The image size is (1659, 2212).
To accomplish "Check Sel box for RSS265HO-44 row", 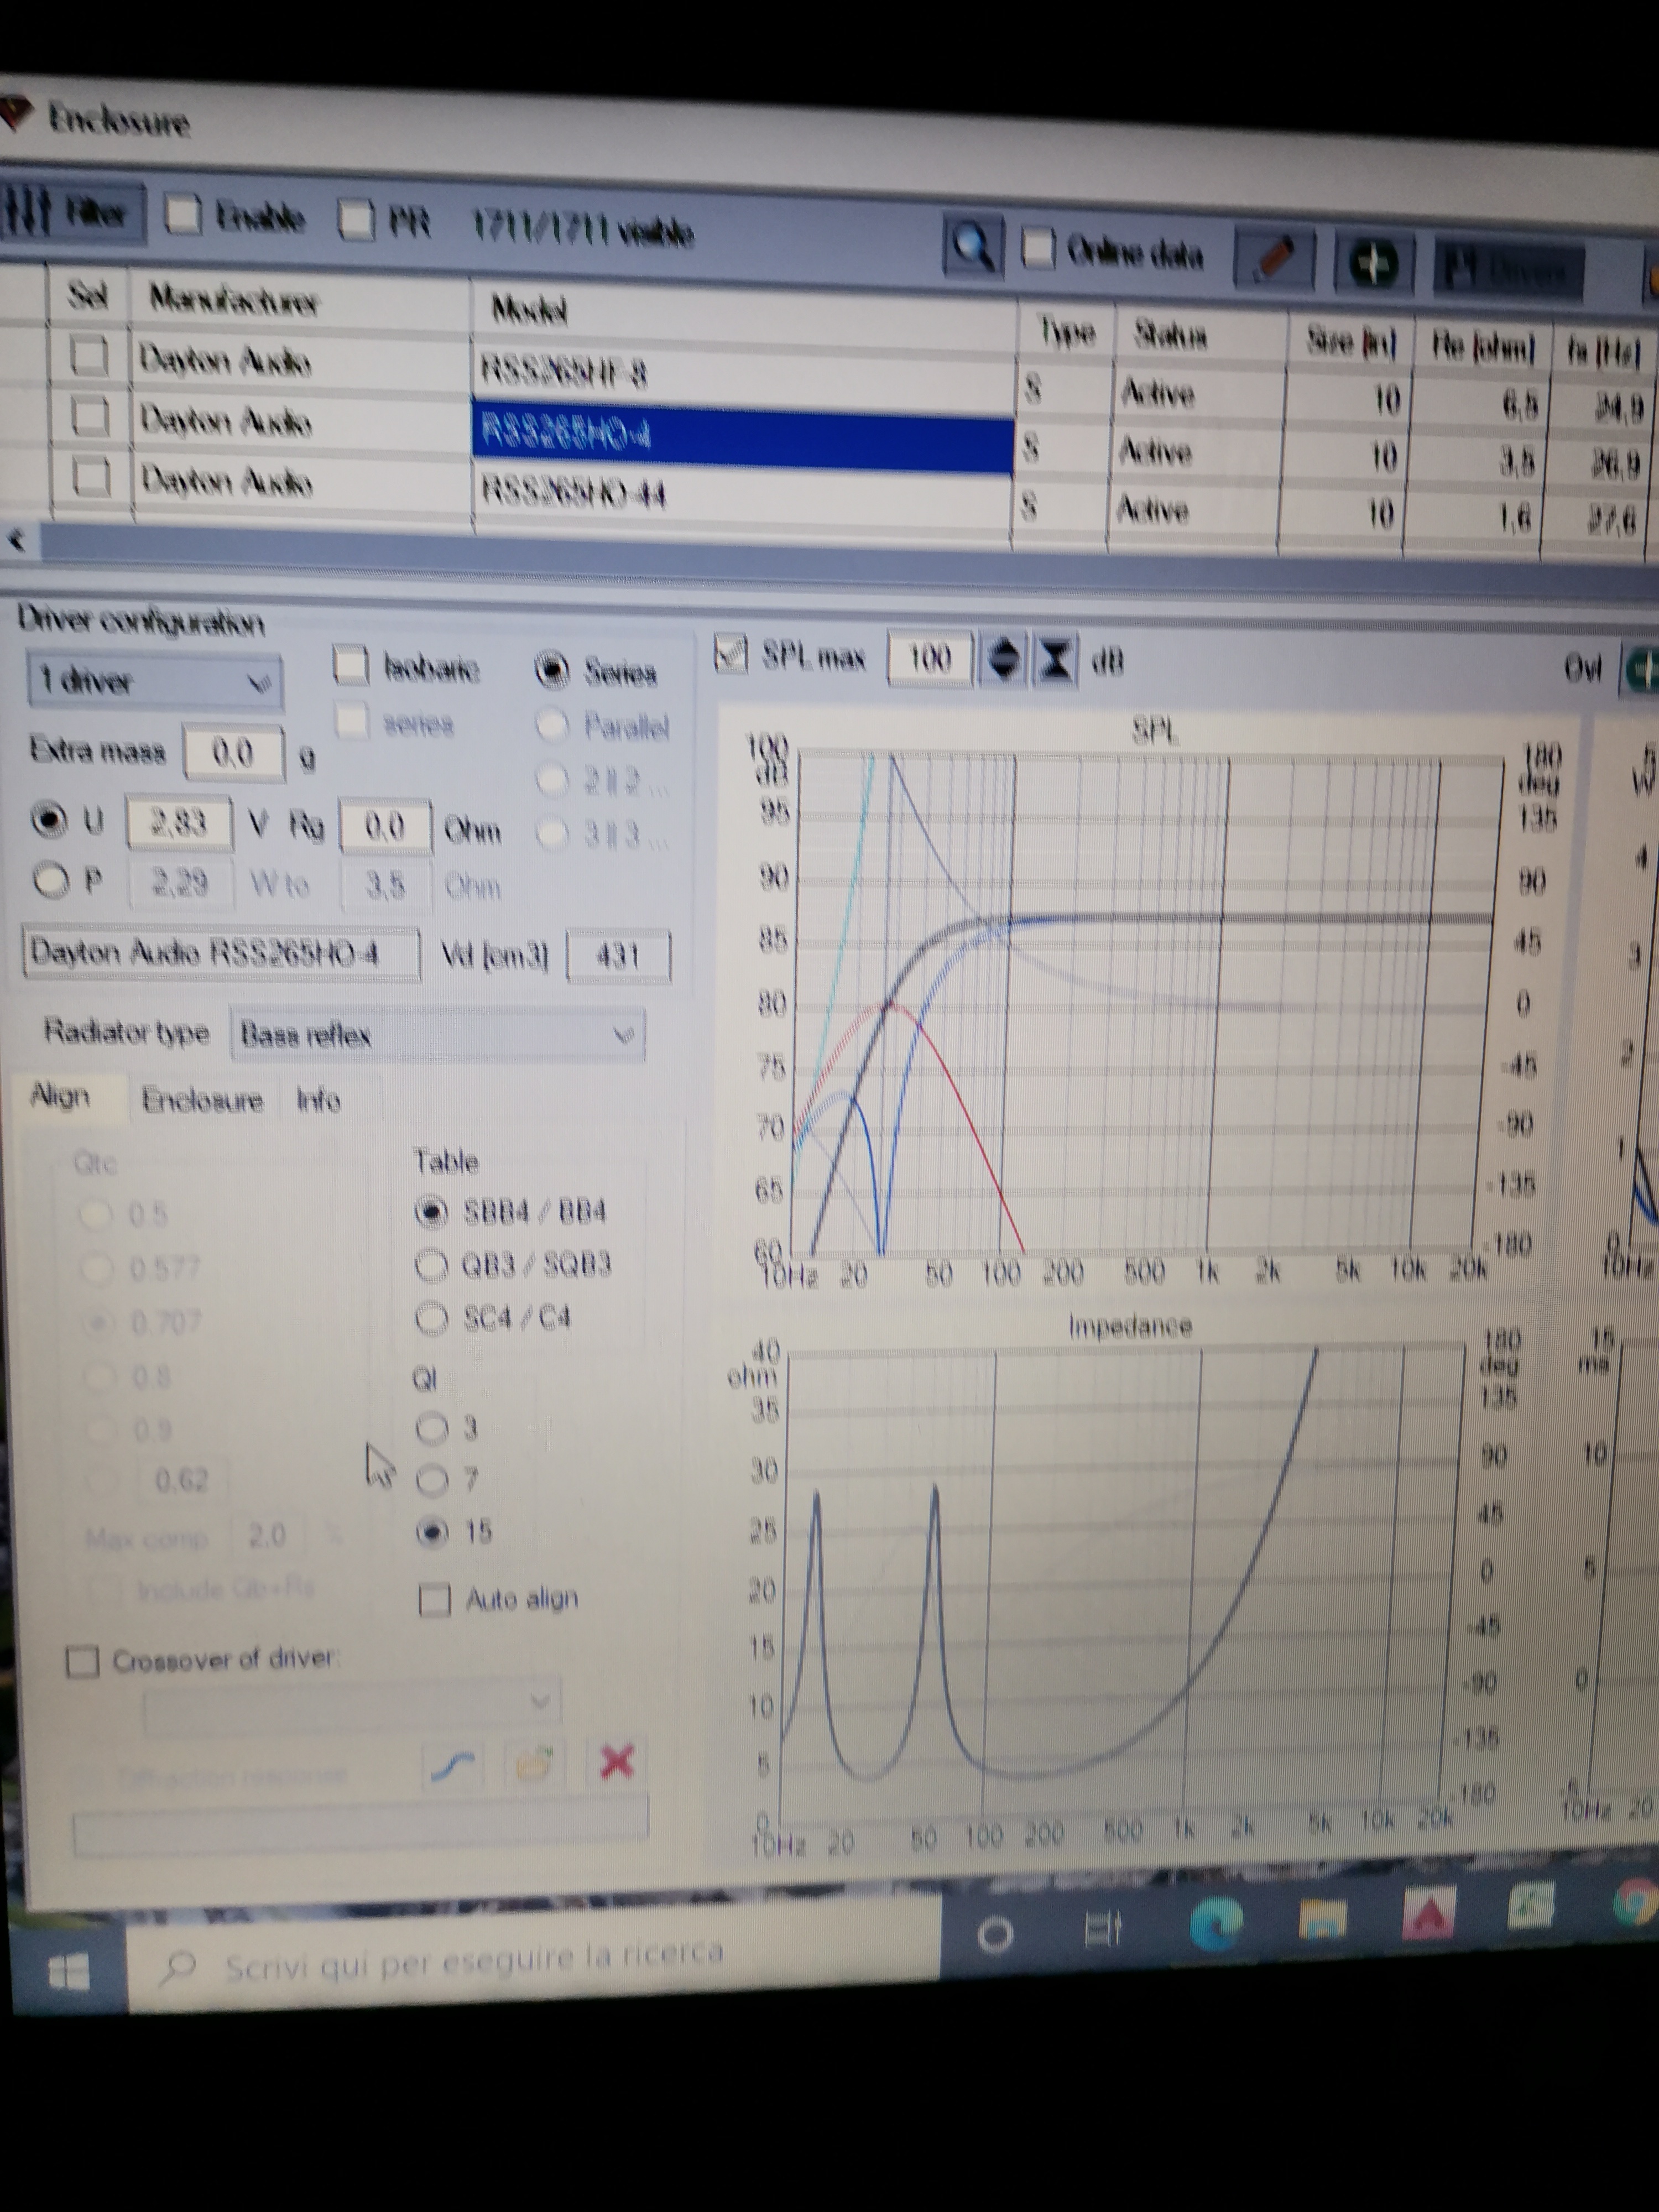I will click(92, 477).
